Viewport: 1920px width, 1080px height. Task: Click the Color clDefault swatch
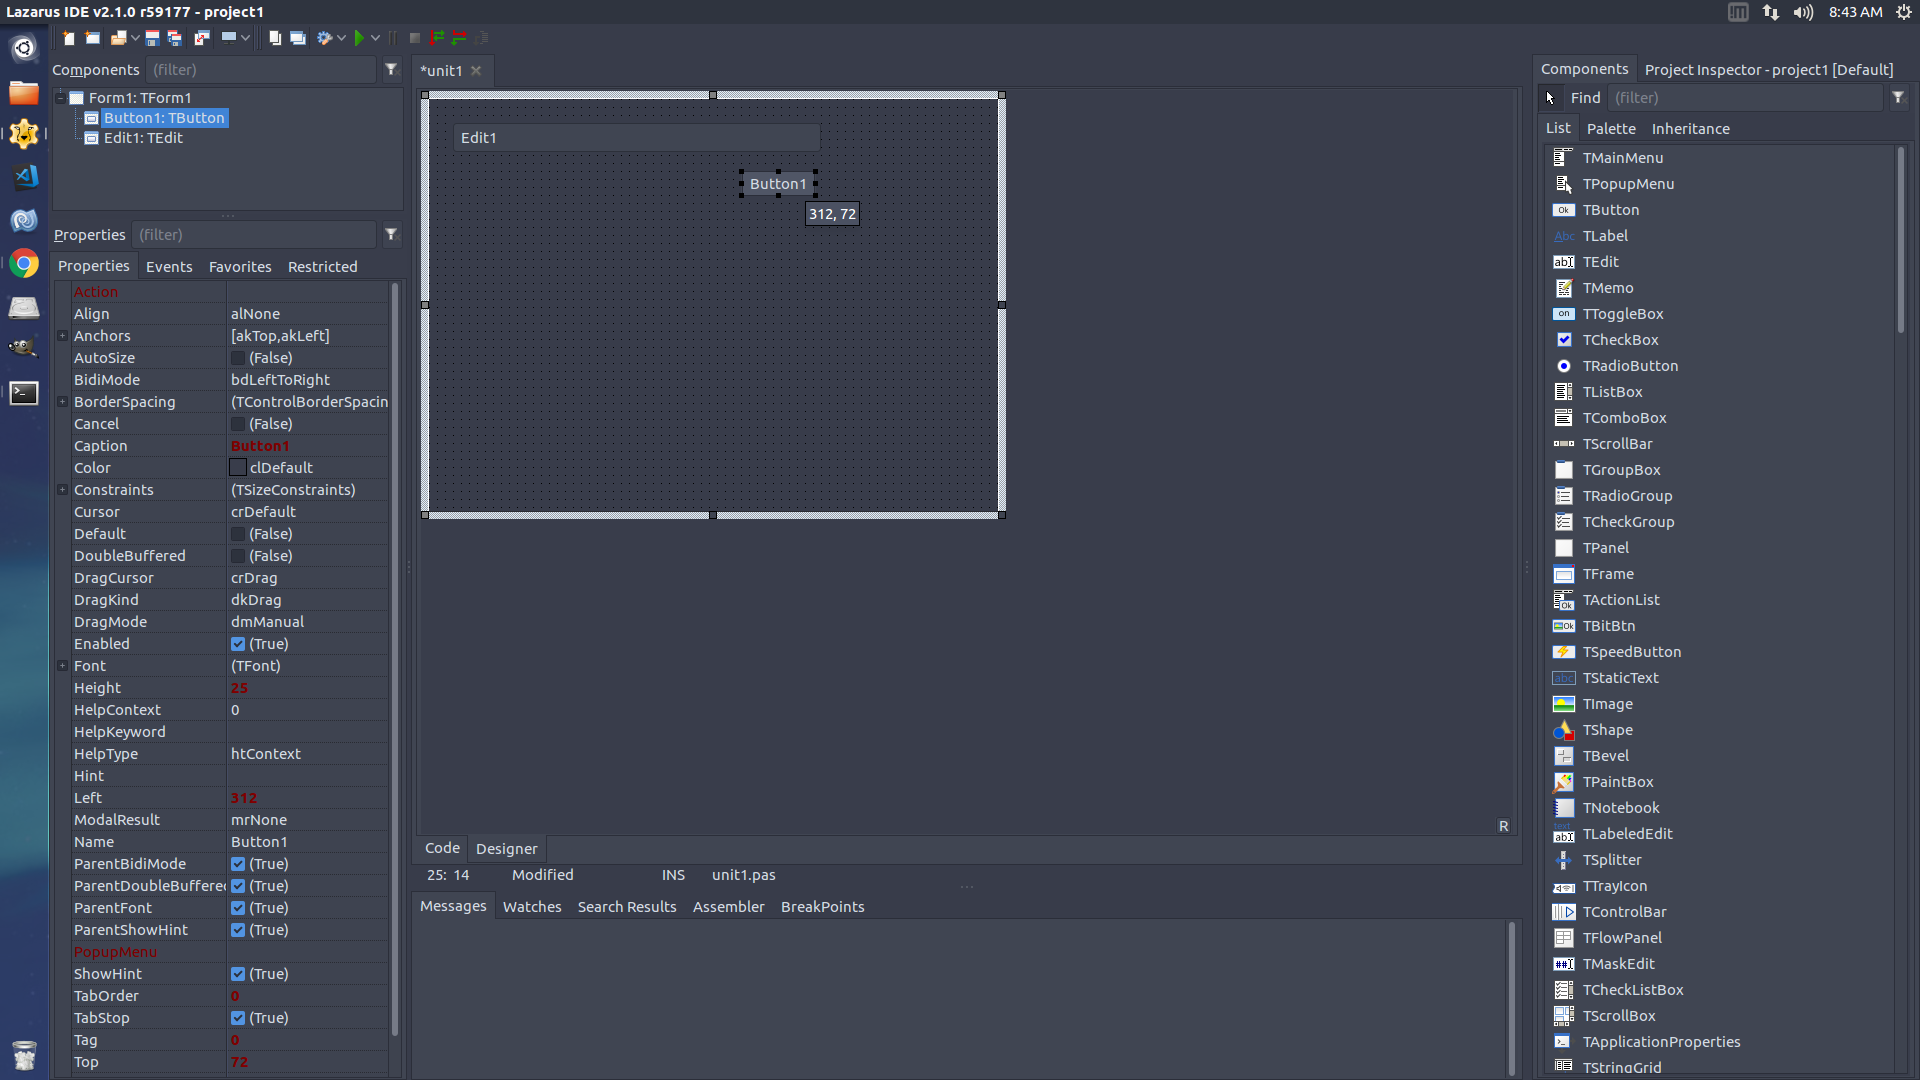coord(238,468)
